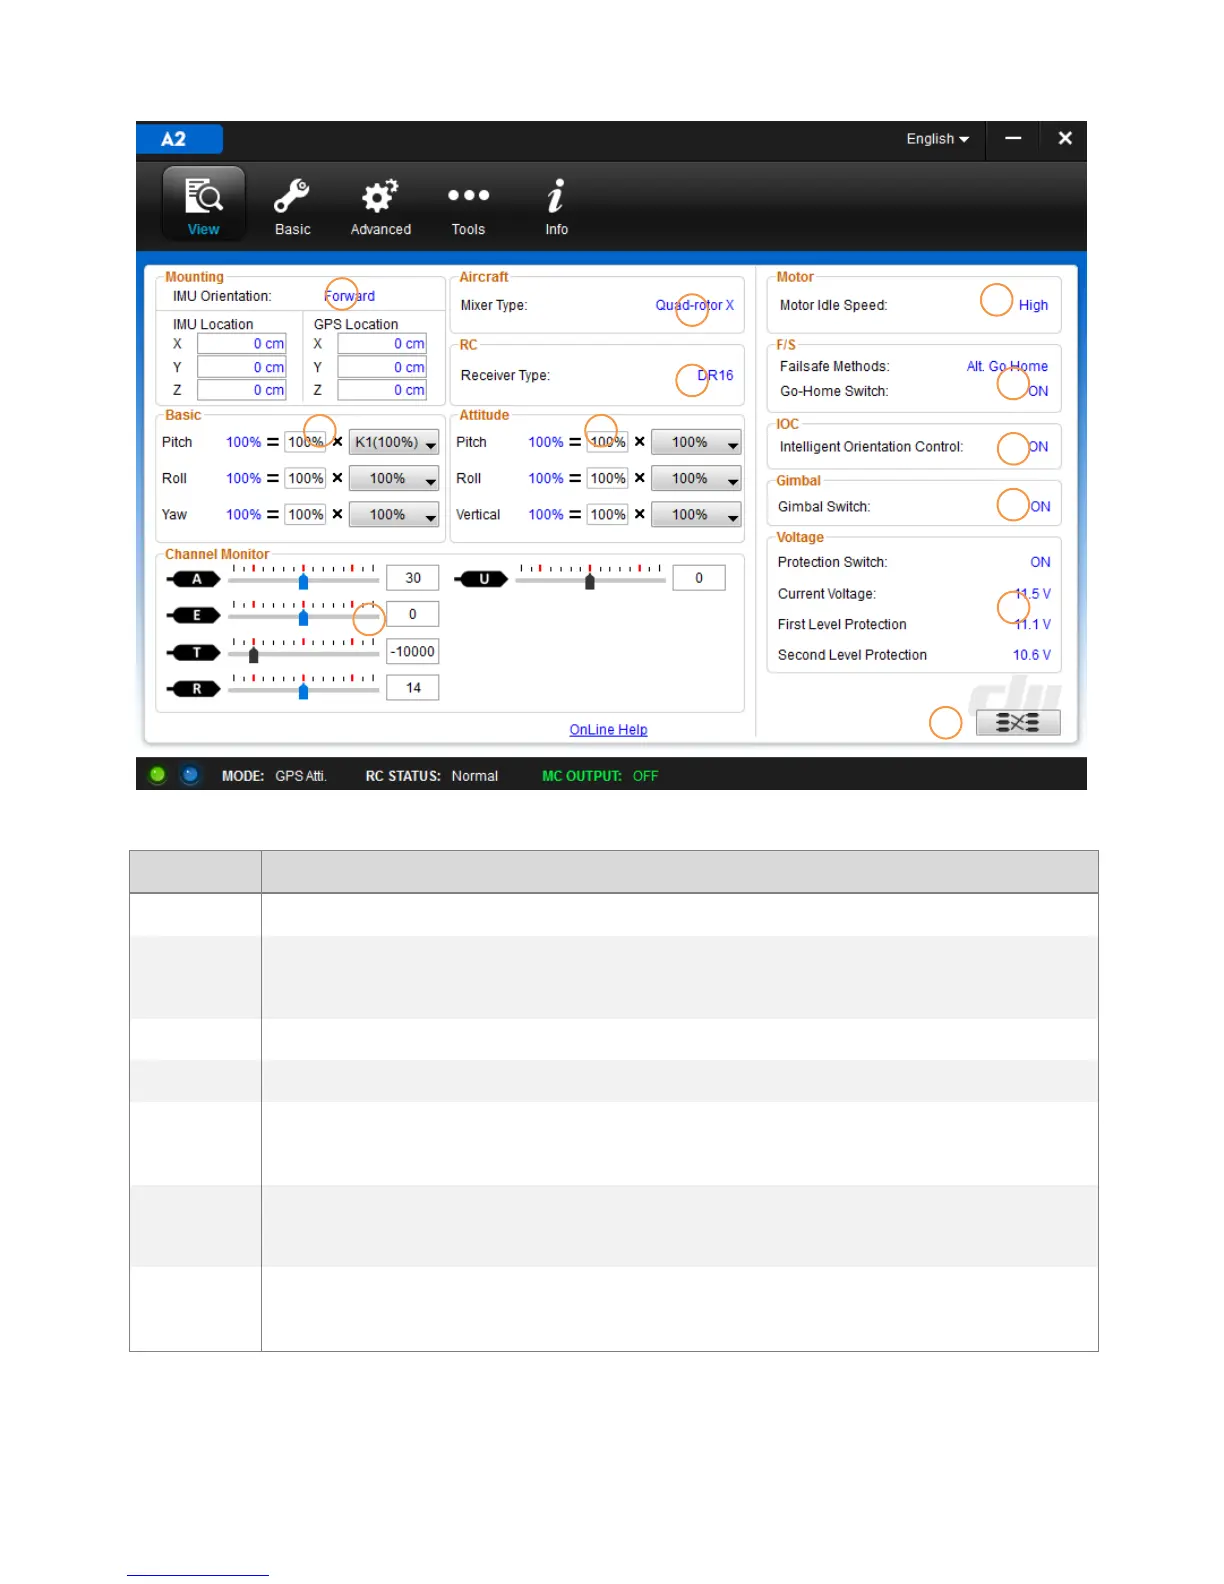Image resolution: width=1224 pixels, height=1584 pixels.
Task: Open Basic Yaw 100% dropdown
Action: coord(394,514)
